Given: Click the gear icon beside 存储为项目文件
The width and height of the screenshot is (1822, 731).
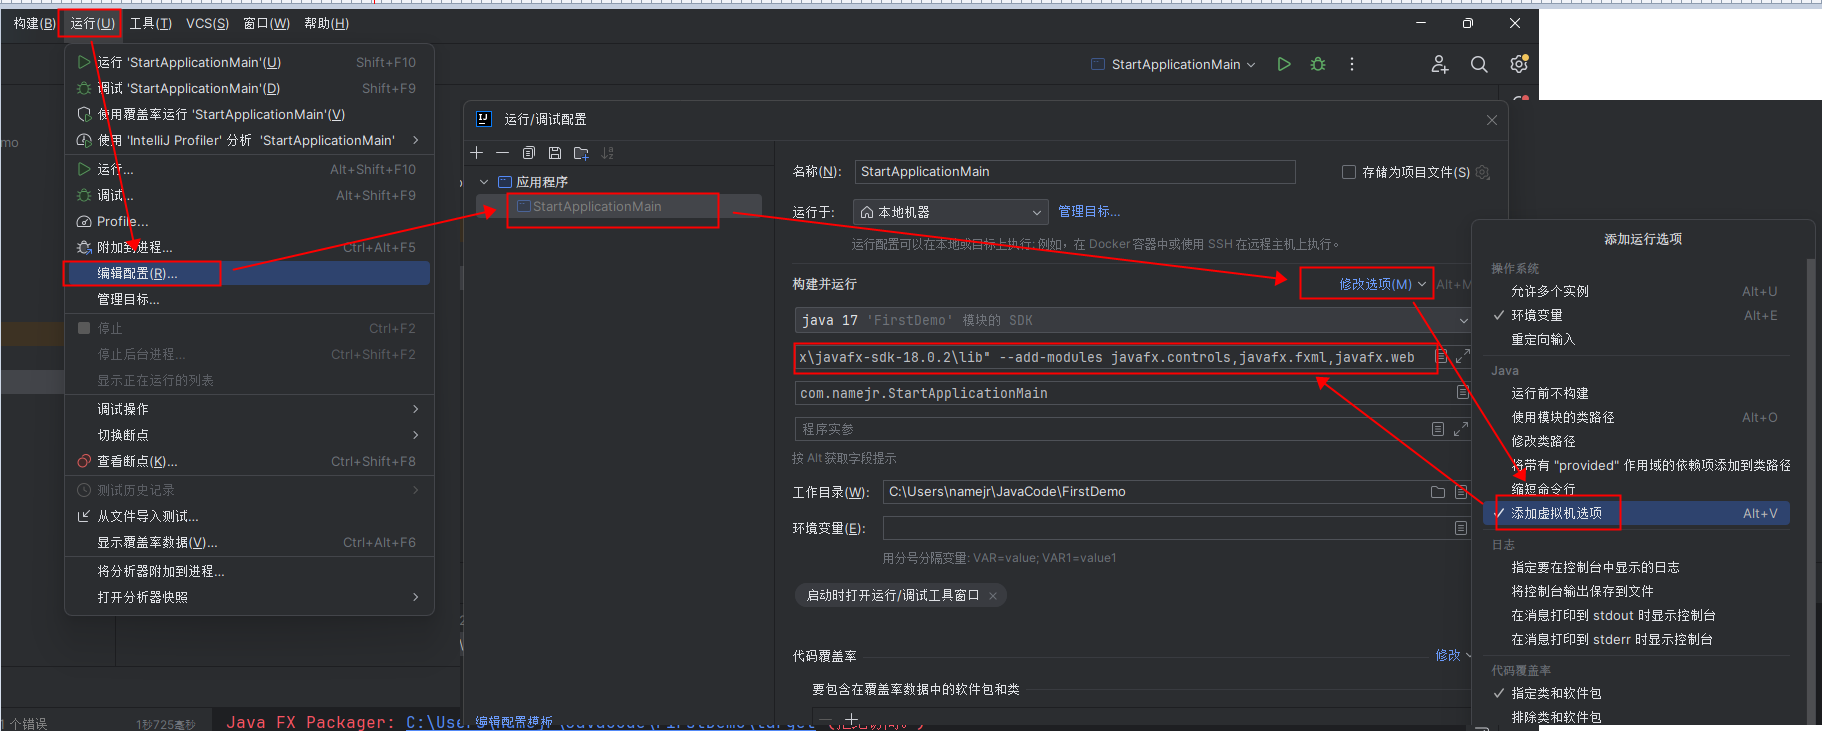Looking at the screenshot, I should click(x=1483, y=172).
